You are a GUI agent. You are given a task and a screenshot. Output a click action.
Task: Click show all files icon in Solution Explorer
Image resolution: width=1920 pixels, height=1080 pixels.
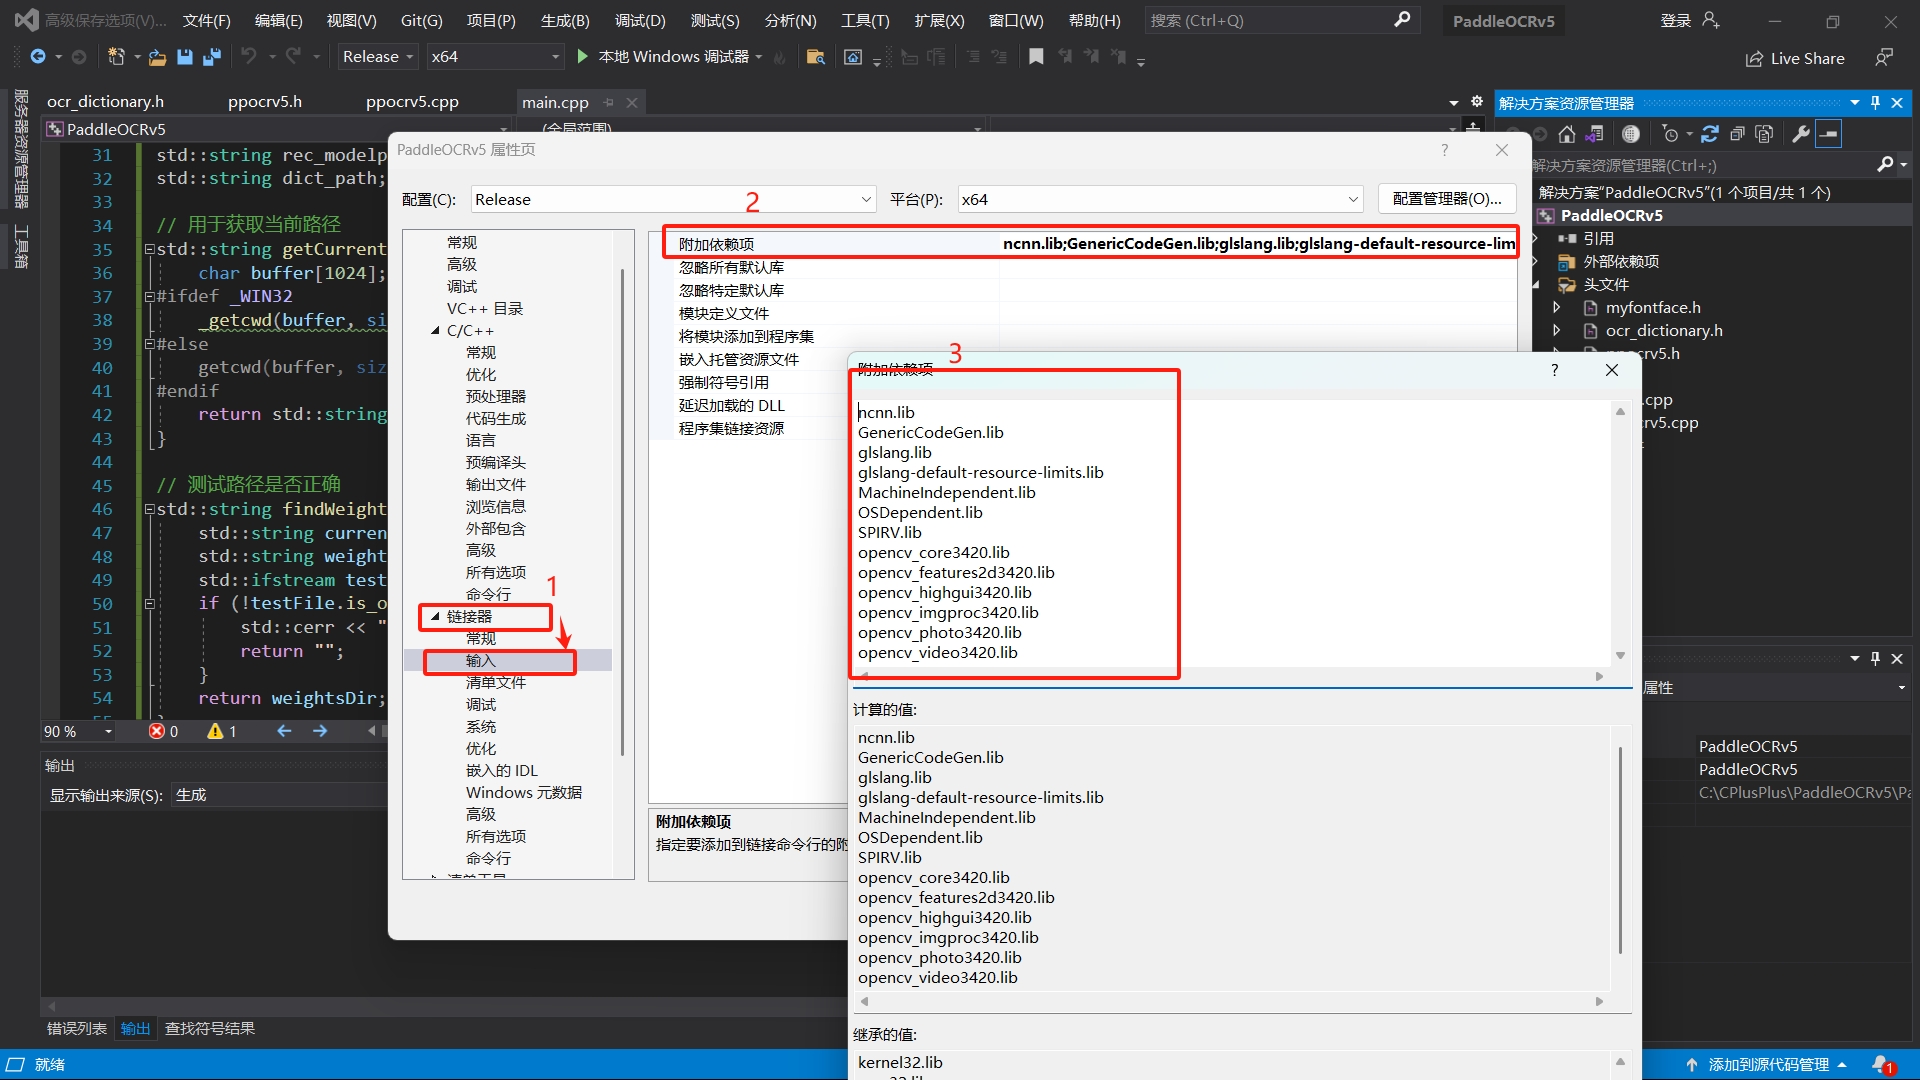(x=1764, y=134)
